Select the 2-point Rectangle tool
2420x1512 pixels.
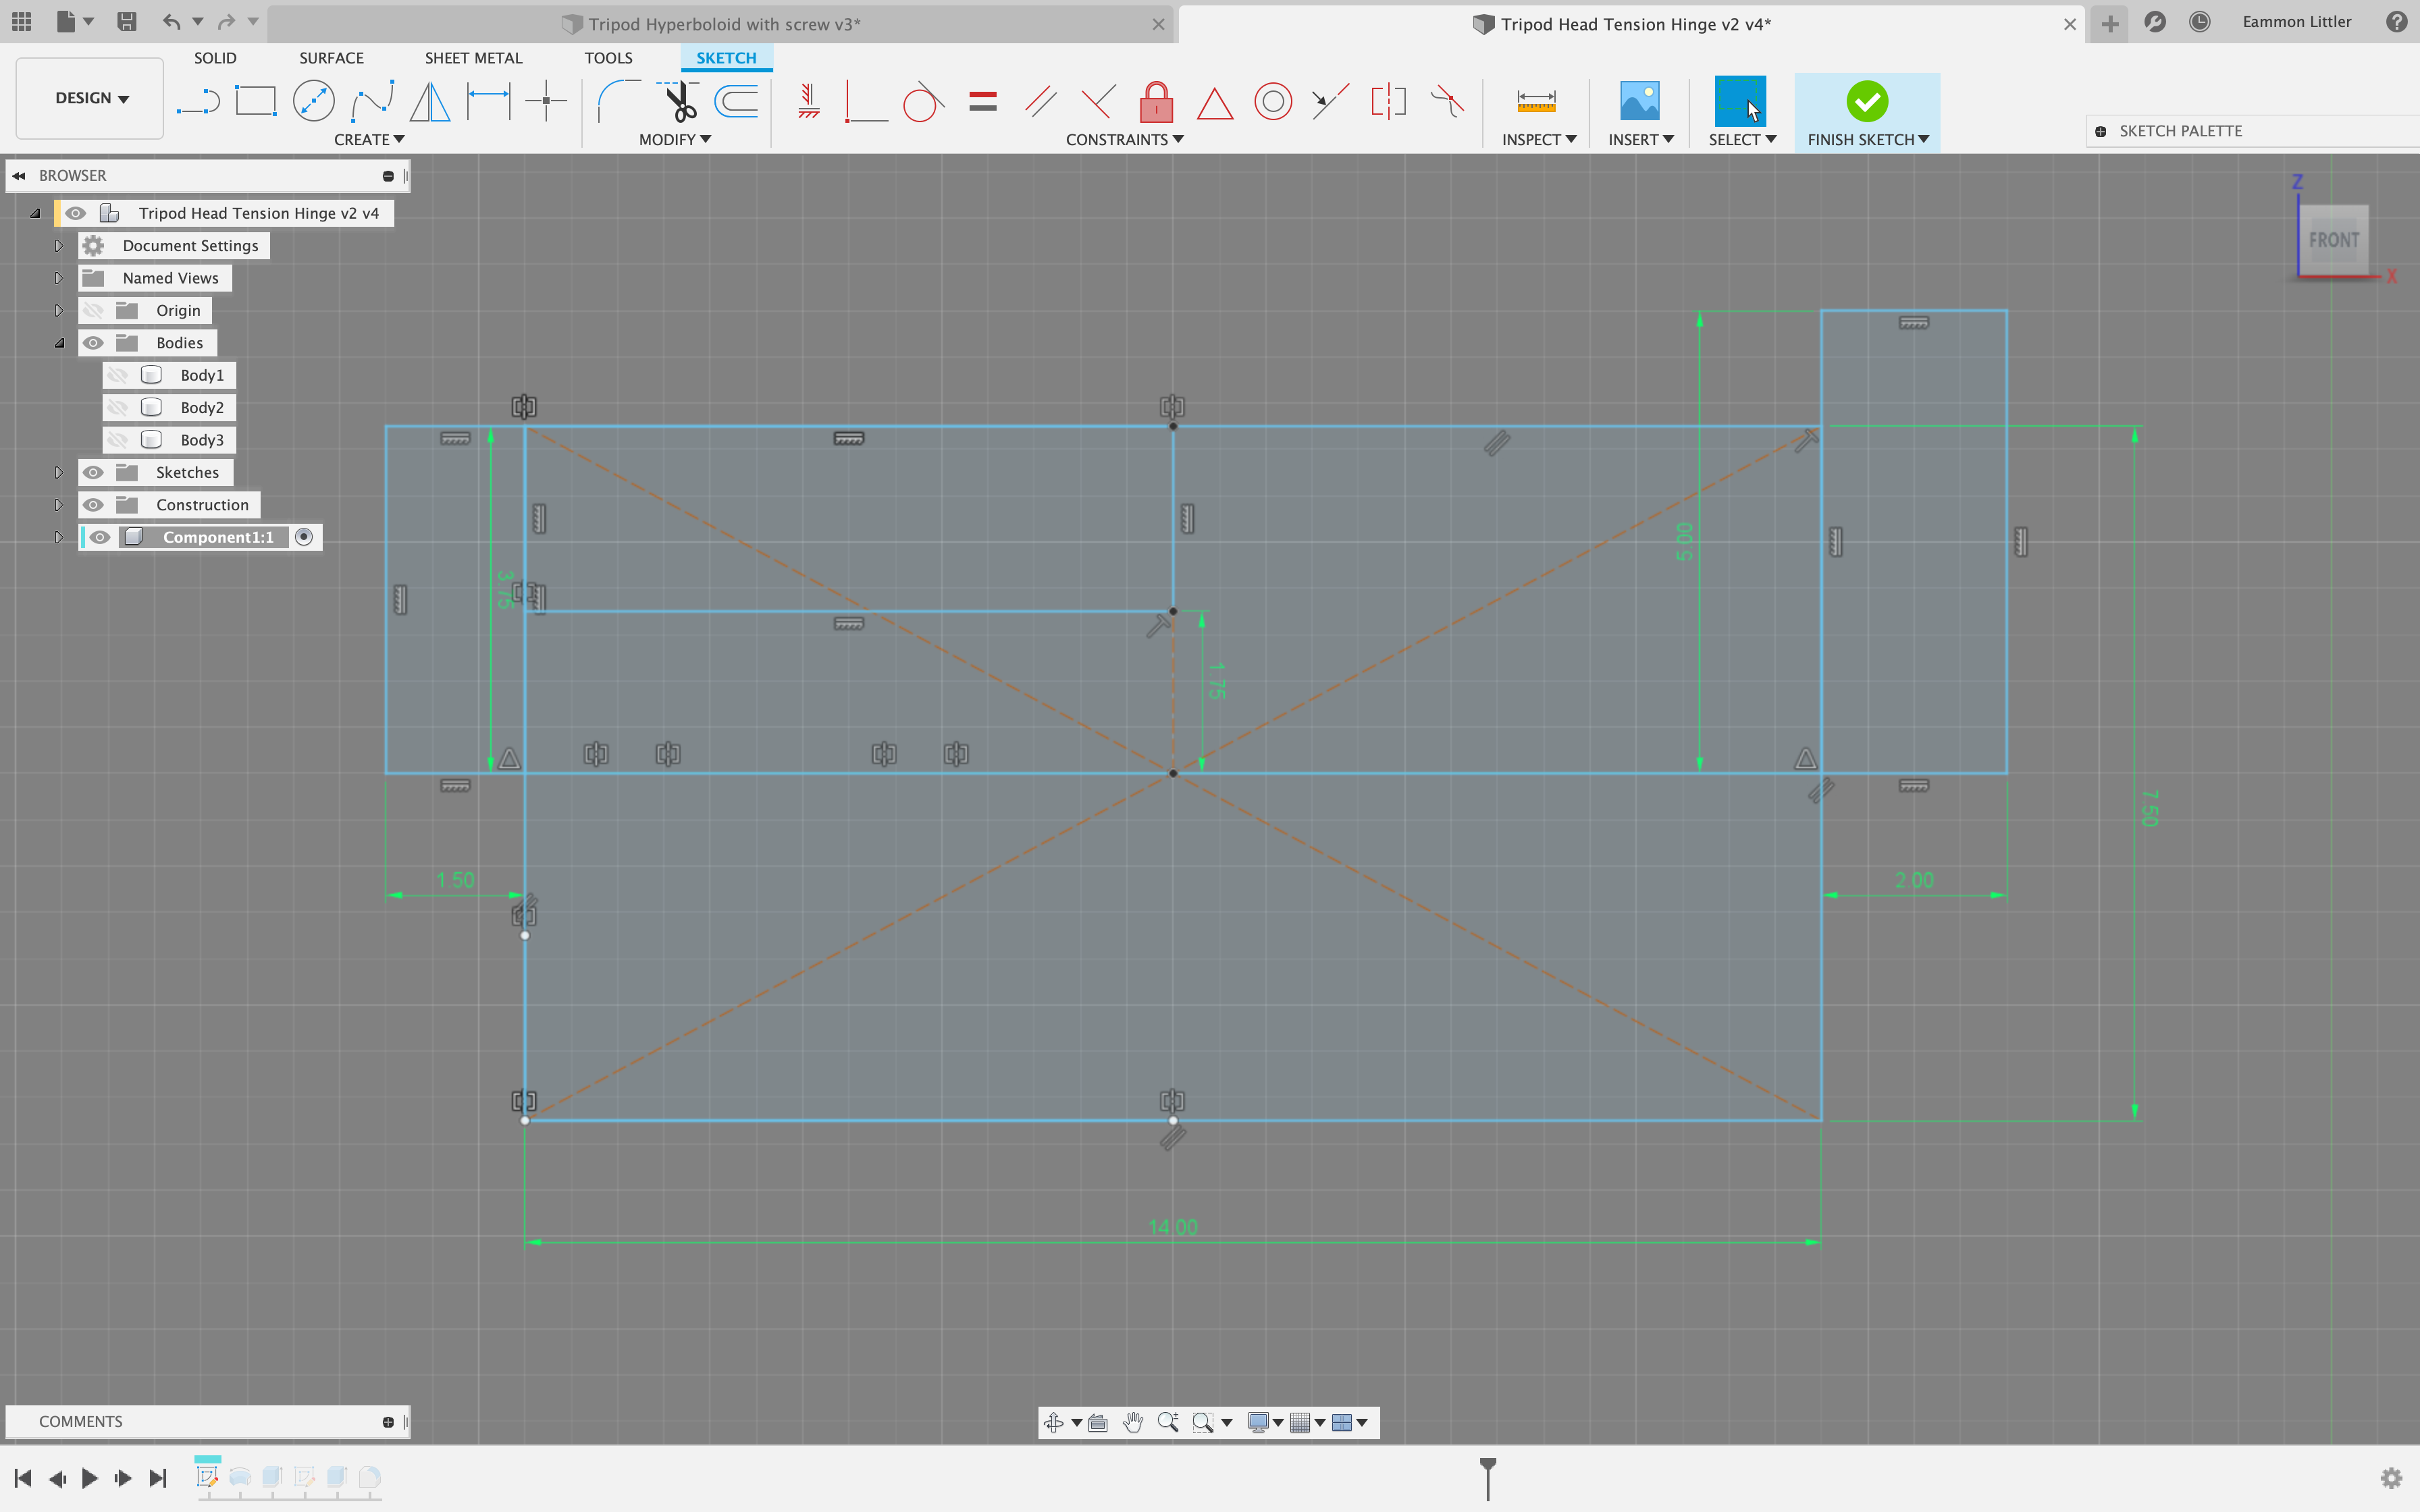pyautogui.click(x=255, y=101)
